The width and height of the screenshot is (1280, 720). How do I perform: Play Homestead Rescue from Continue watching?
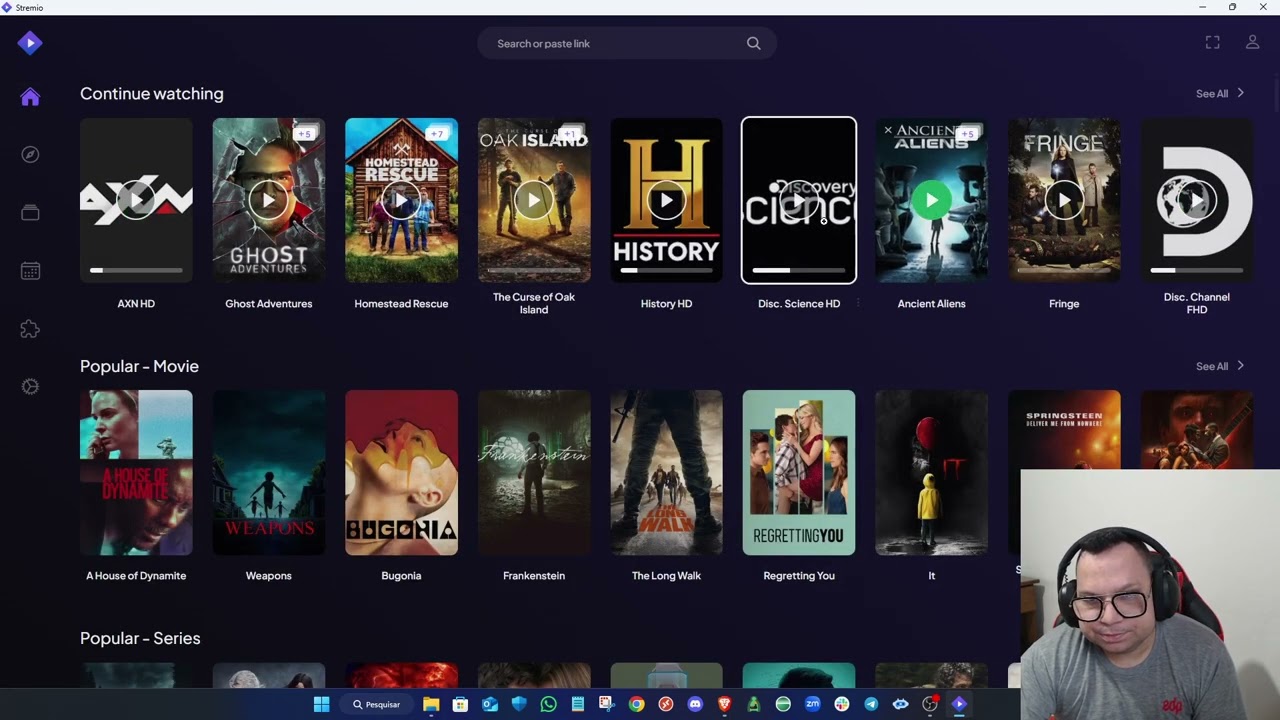pyautogui.click(x=401, y=200)
